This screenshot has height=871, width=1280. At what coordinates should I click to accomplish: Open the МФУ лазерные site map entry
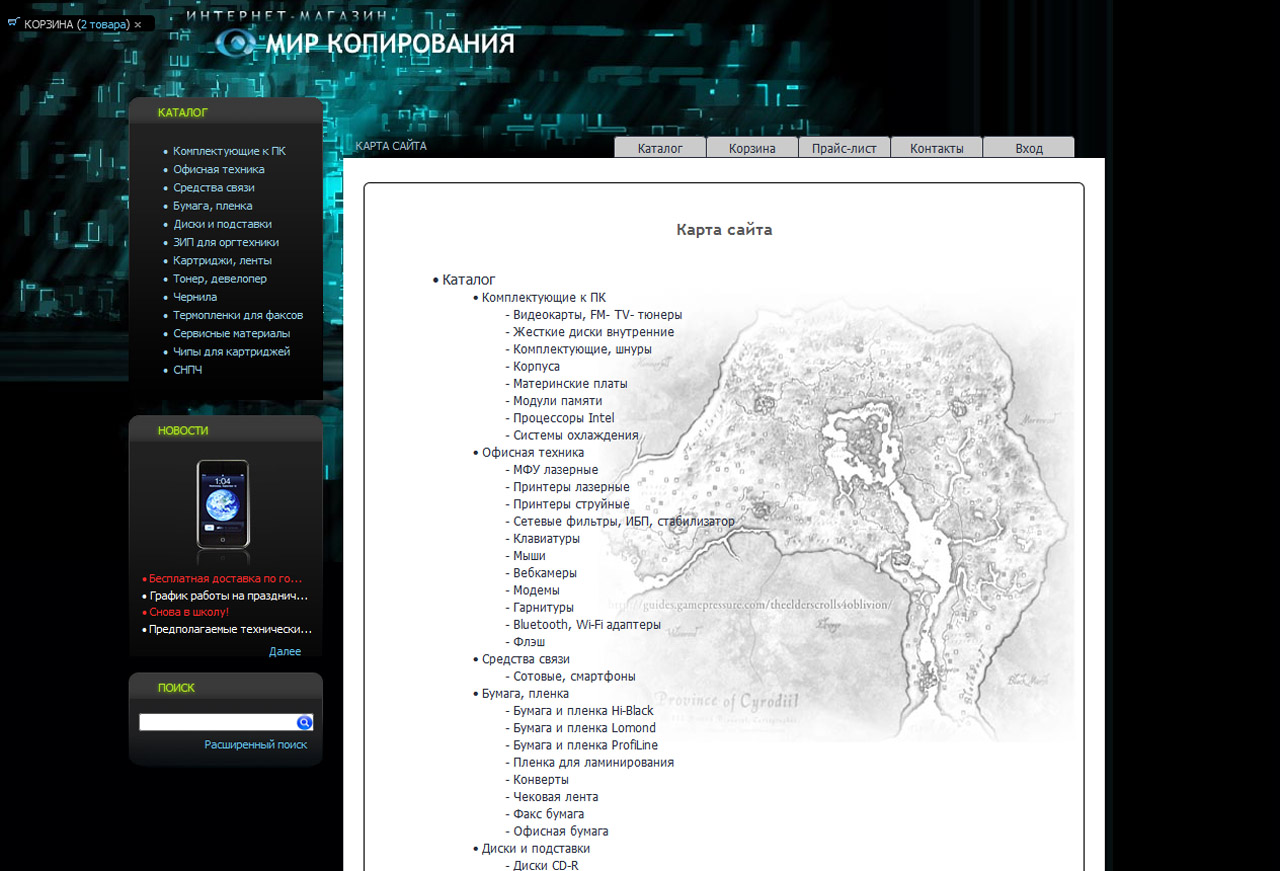click(x=555, y=470)
